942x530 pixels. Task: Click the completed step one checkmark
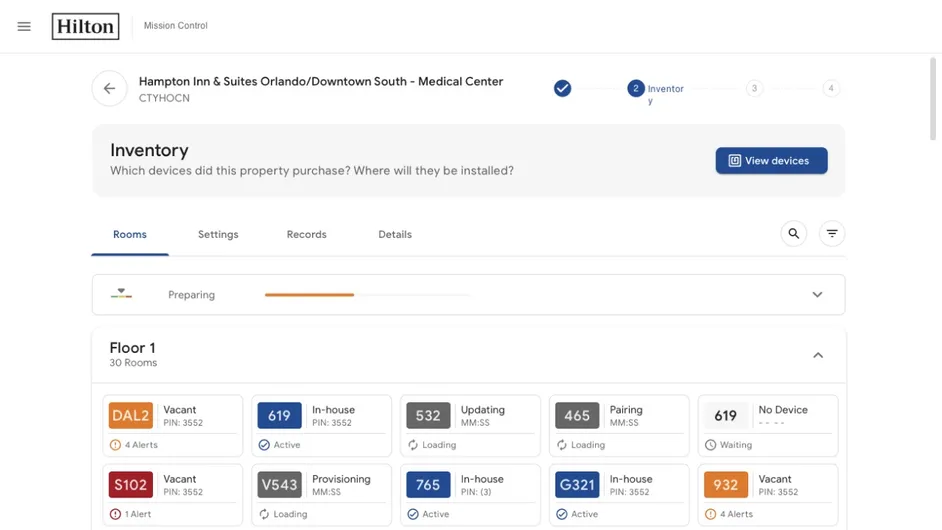pos(562,88)
